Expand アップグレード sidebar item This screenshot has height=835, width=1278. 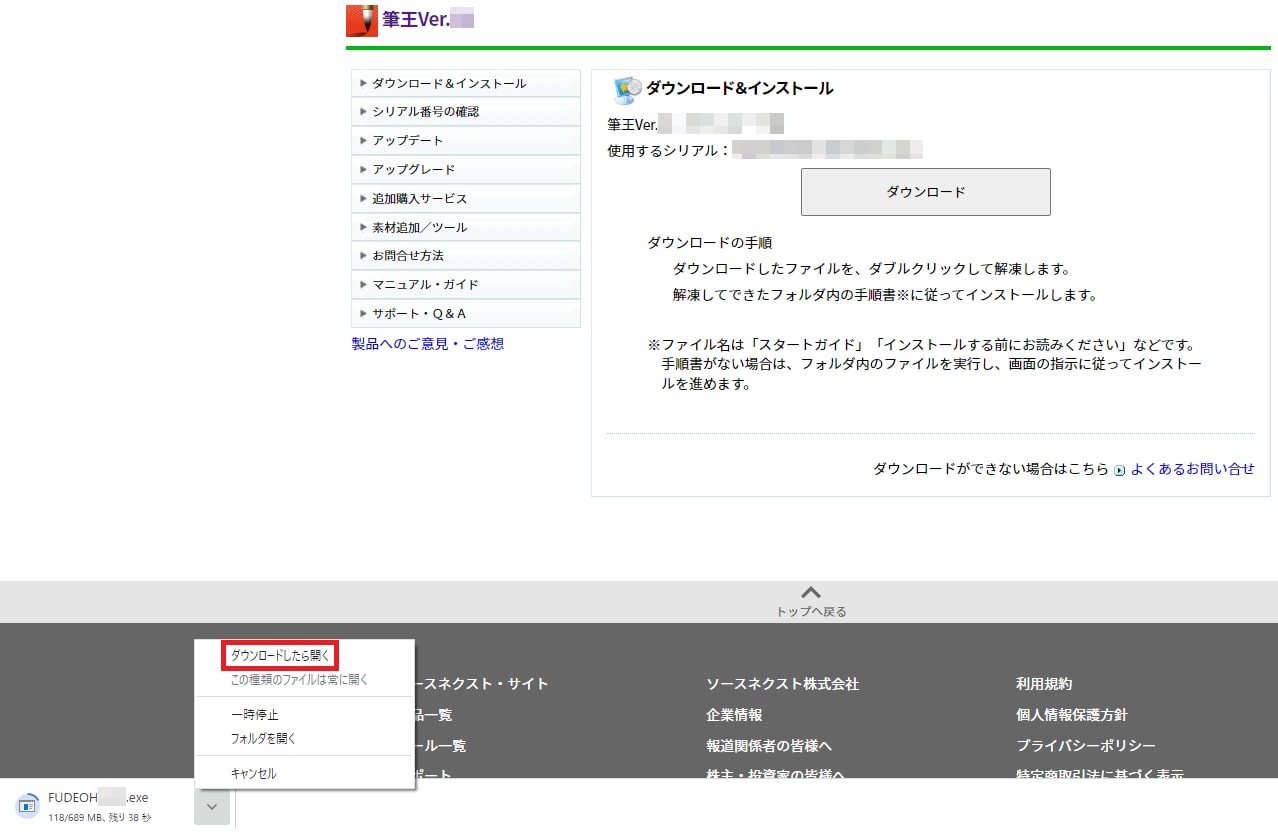[466, 170]
